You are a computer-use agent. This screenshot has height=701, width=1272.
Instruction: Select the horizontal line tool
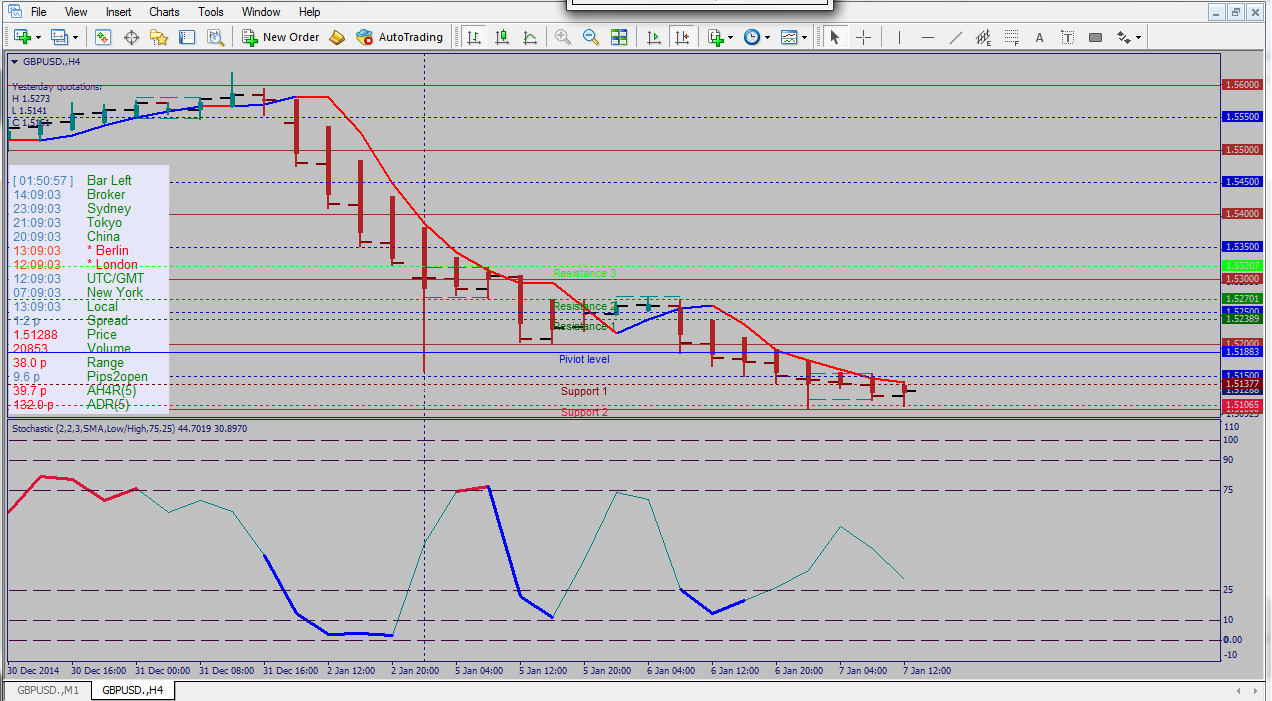coord(927,37)
